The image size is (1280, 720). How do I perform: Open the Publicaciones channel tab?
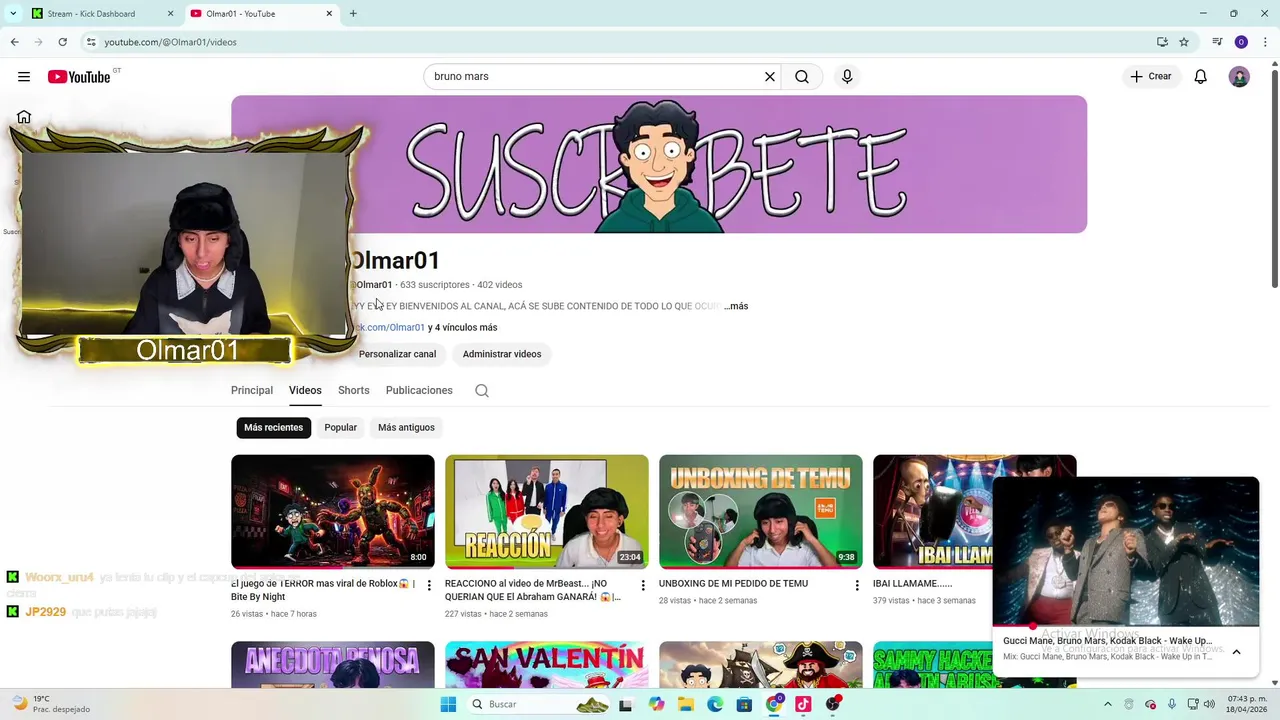(419, 391)
